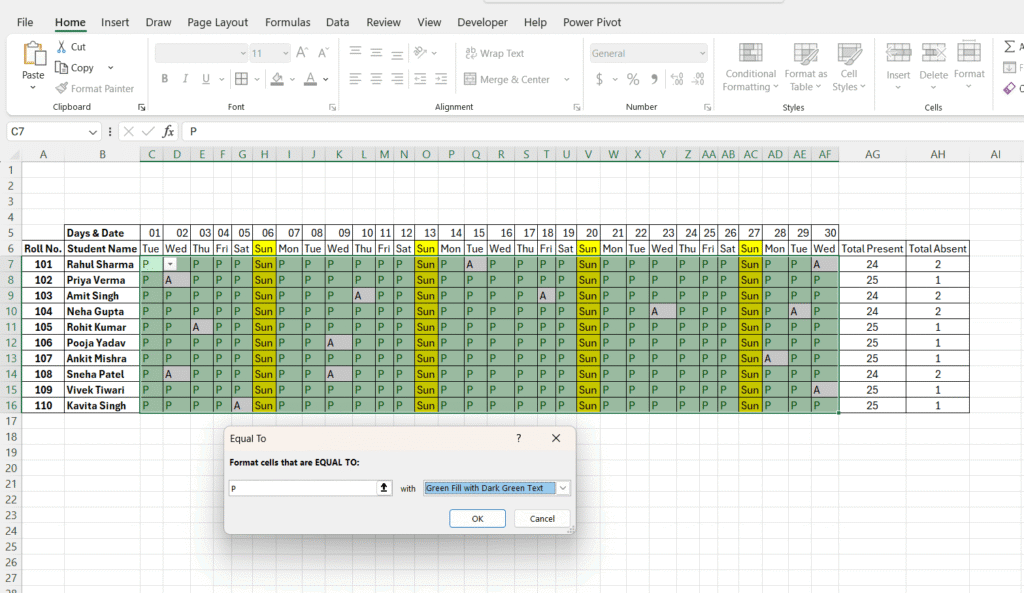Click the Font Color letter A icon
This screenshot has height=593, width=1024.
point(311,79)
